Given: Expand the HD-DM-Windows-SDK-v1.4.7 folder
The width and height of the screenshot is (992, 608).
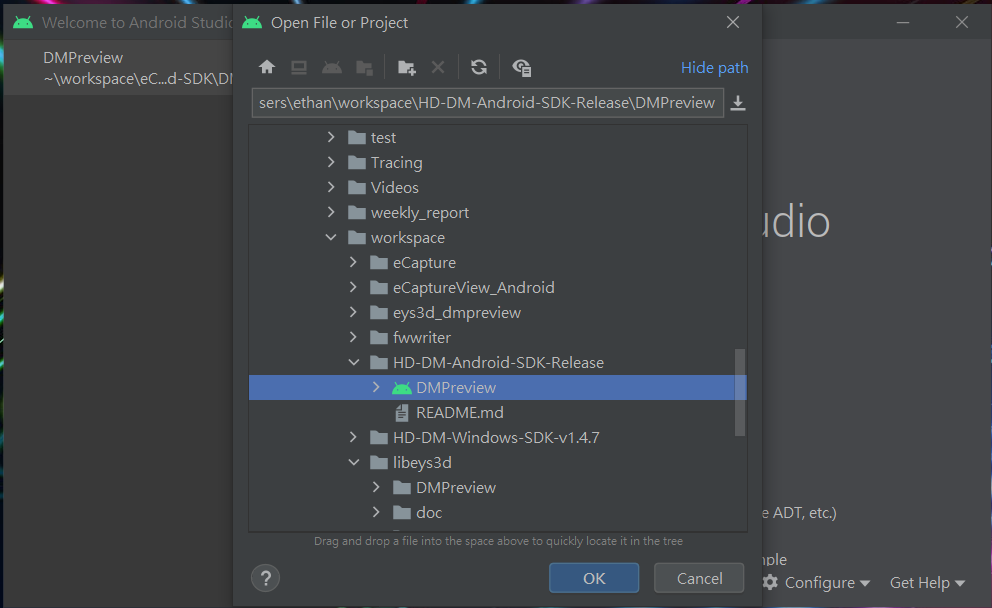Looking at the screenshot, I should point(353,437).
